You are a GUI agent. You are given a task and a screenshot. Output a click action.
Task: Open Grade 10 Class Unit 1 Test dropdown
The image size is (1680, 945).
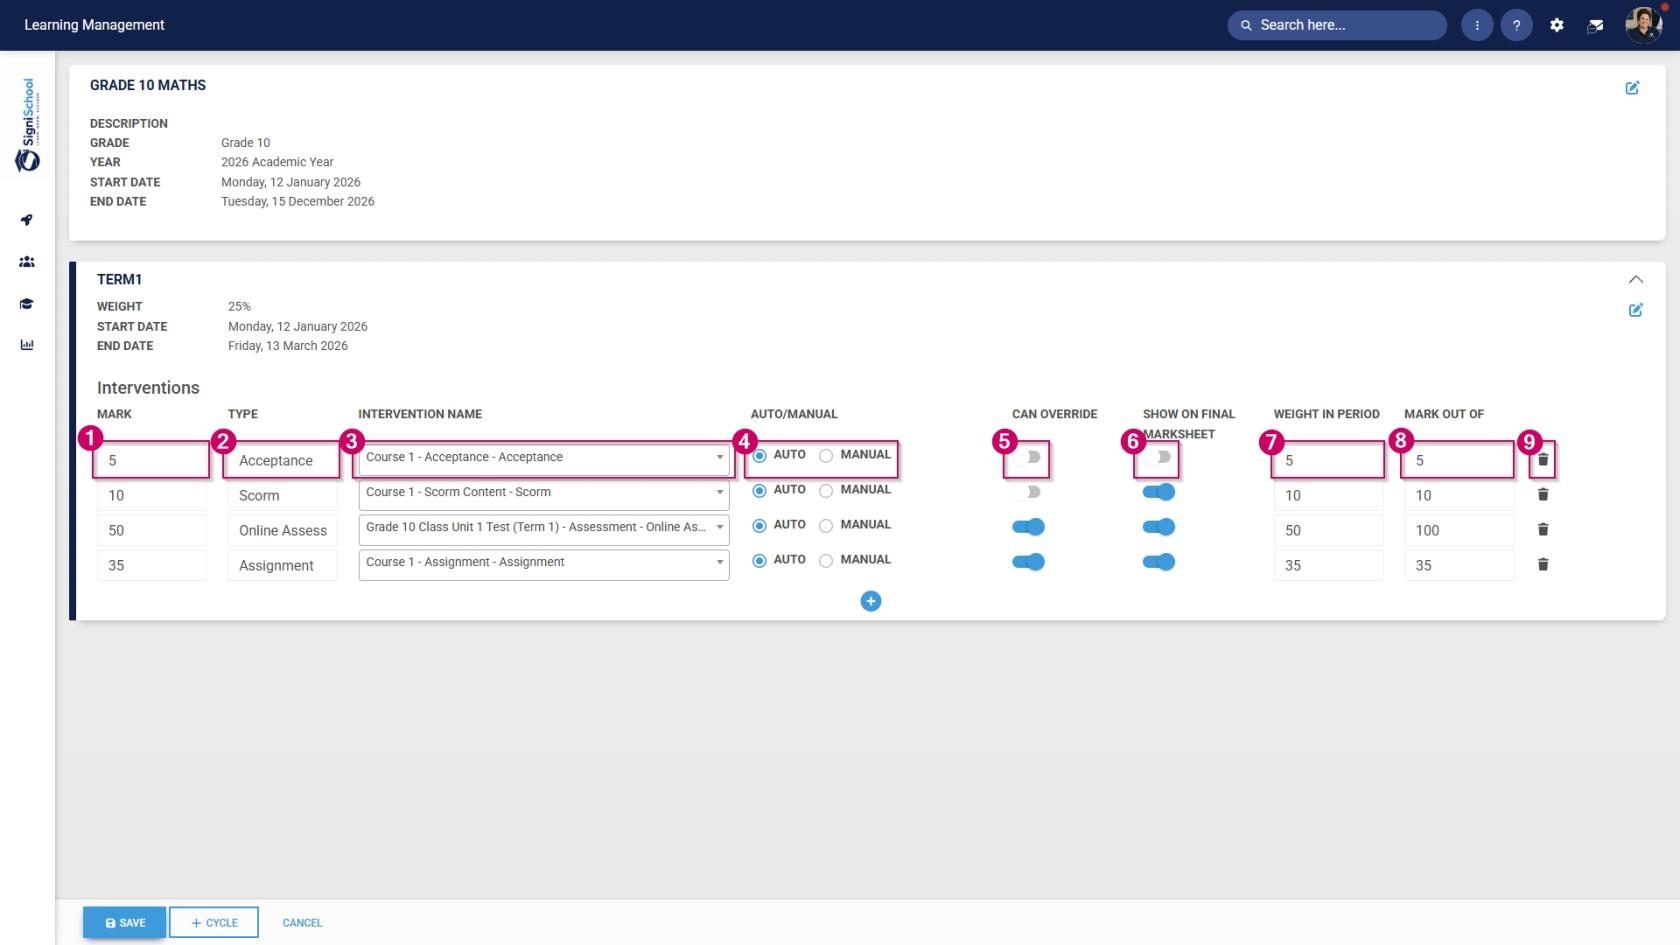pos(544,529)
